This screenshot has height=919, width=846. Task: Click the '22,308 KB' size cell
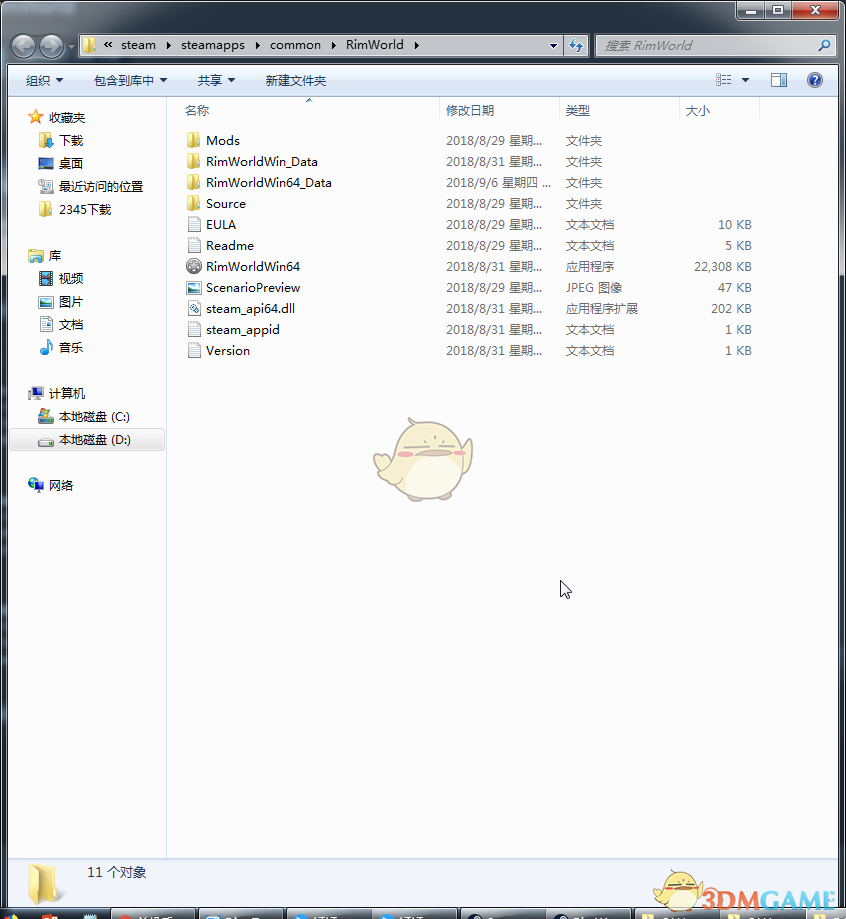pyautogui.click(x=722, y=267)
